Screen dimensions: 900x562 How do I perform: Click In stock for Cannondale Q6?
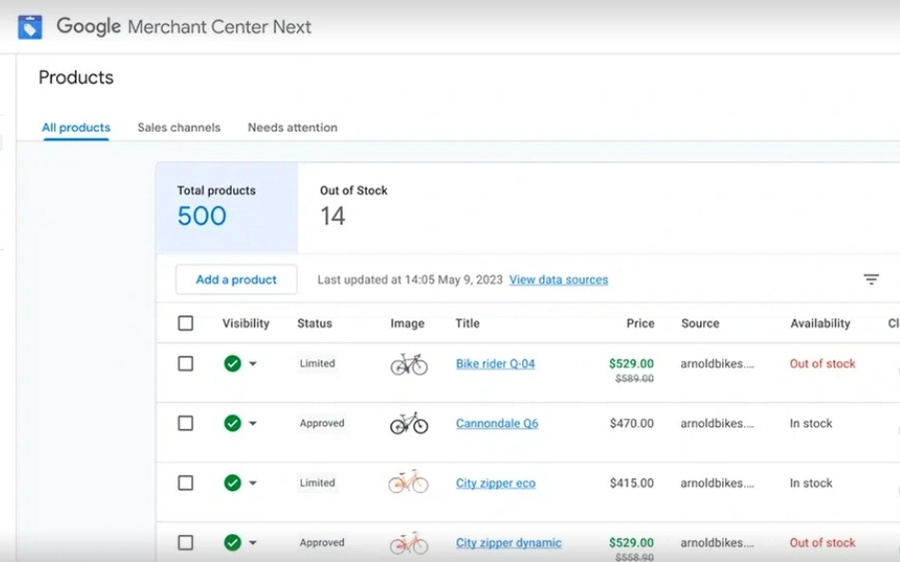810,423
